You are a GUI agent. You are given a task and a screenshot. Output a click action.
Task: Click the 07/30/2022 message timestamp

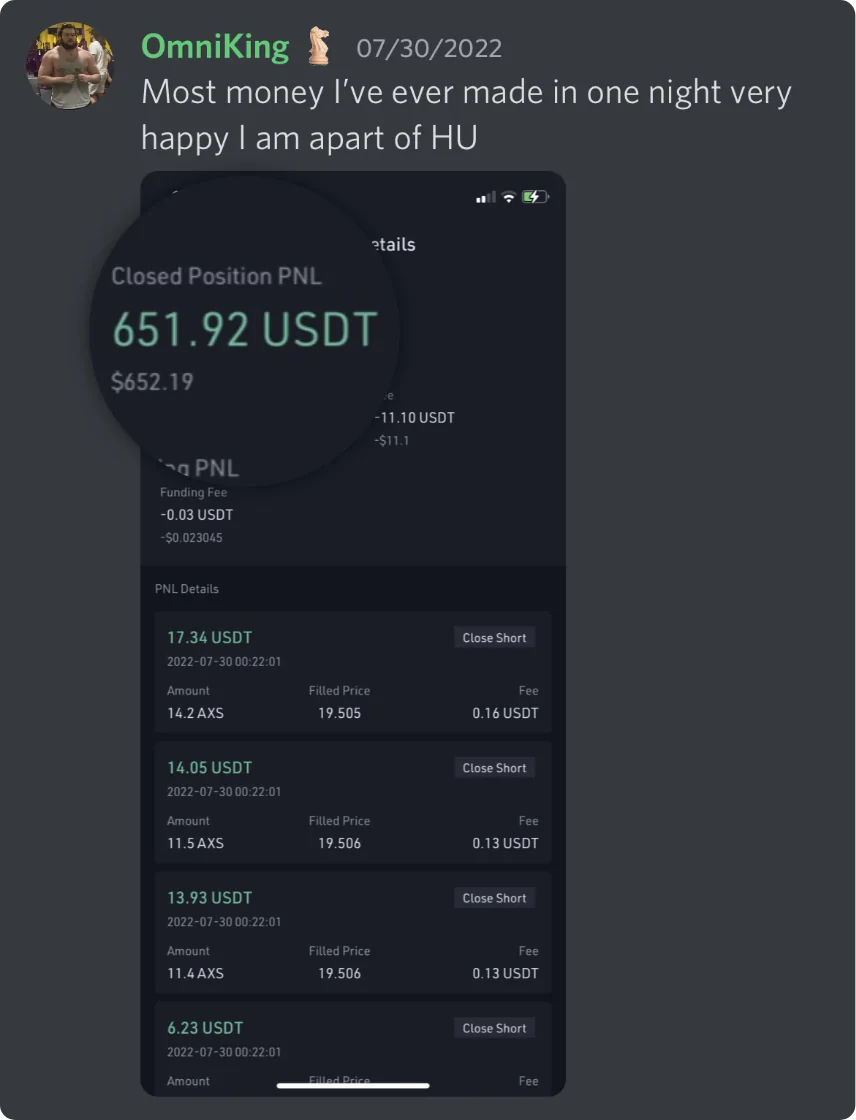point(429,48)
